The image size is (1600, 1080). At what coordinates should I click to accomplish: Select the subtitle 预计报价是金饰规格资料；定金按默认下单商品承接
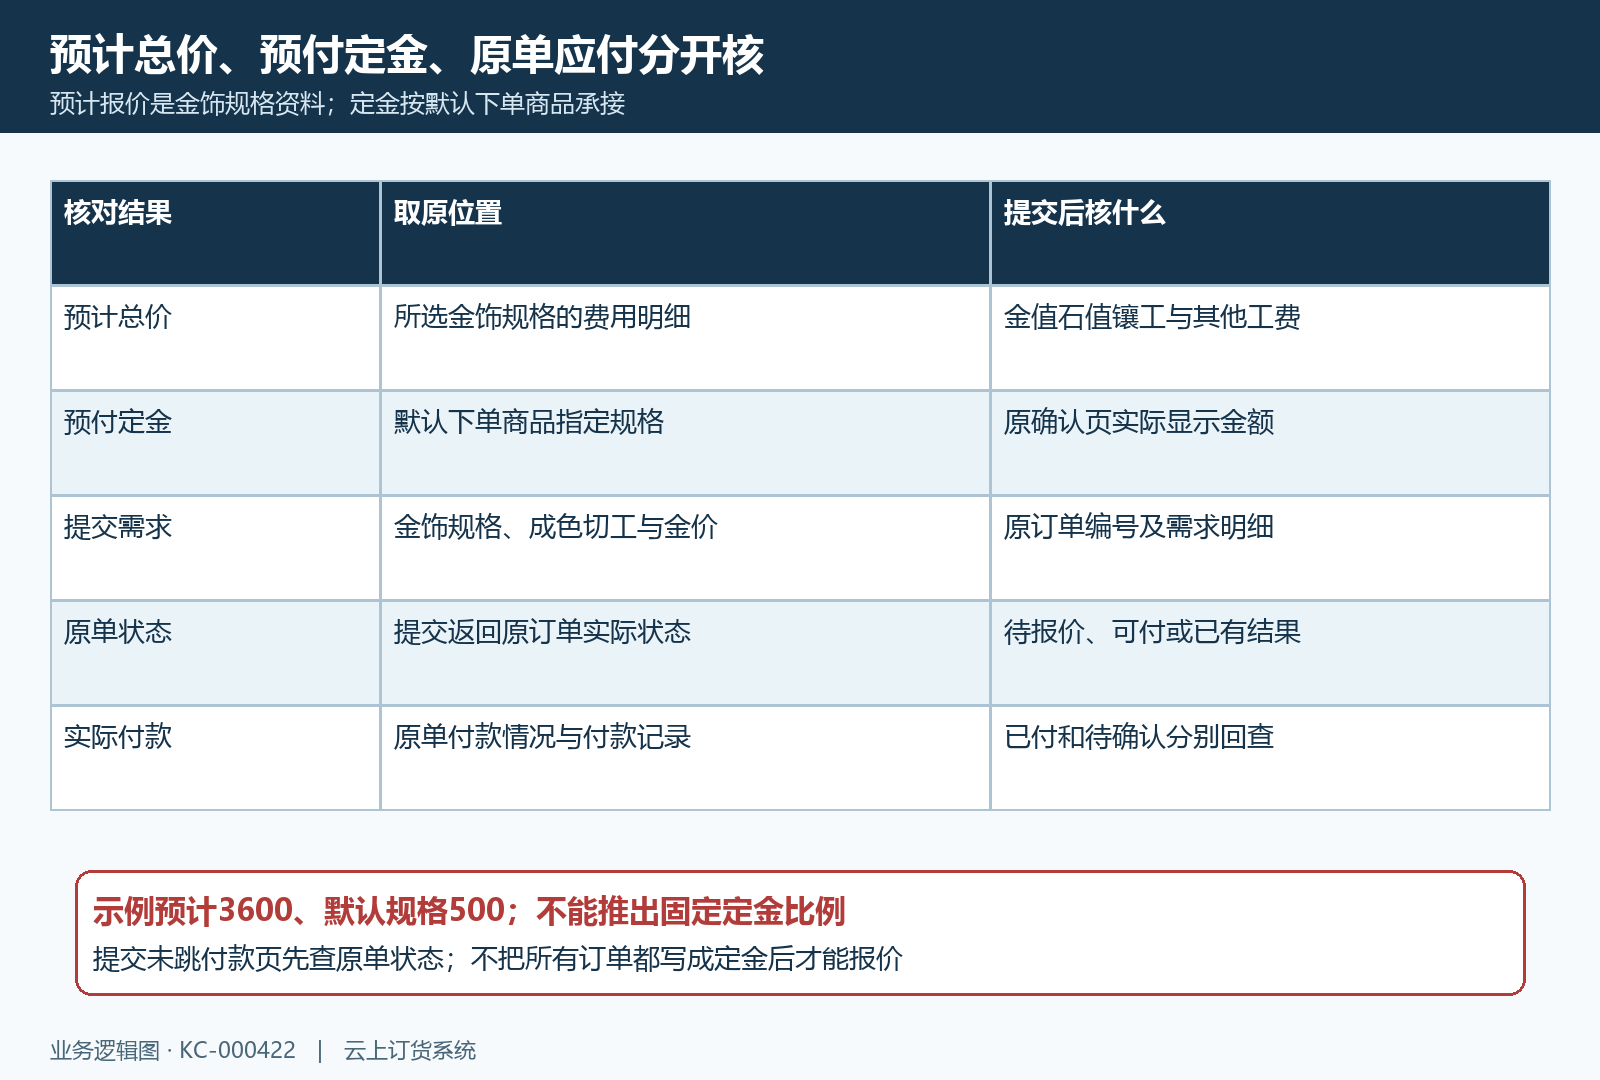[337, 103]
